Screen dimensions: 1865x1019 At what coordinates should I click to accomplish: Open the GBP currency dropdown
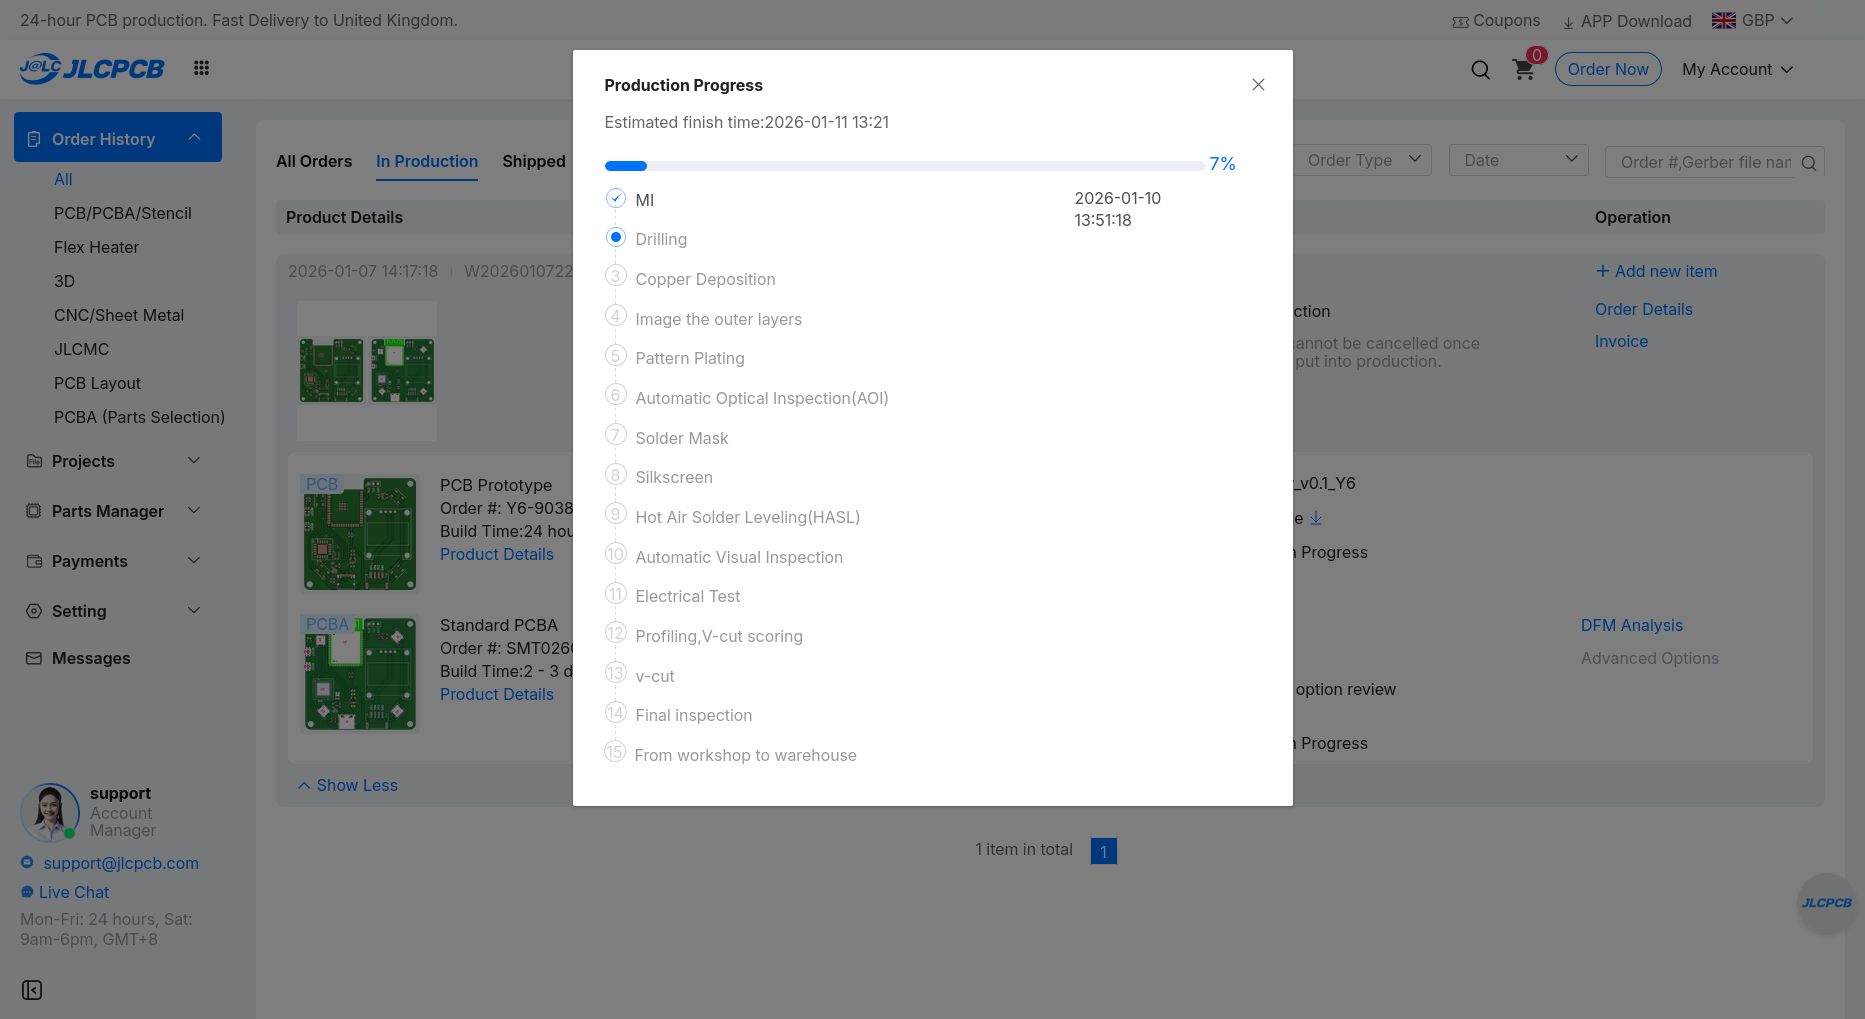[x=1752, y=20]
